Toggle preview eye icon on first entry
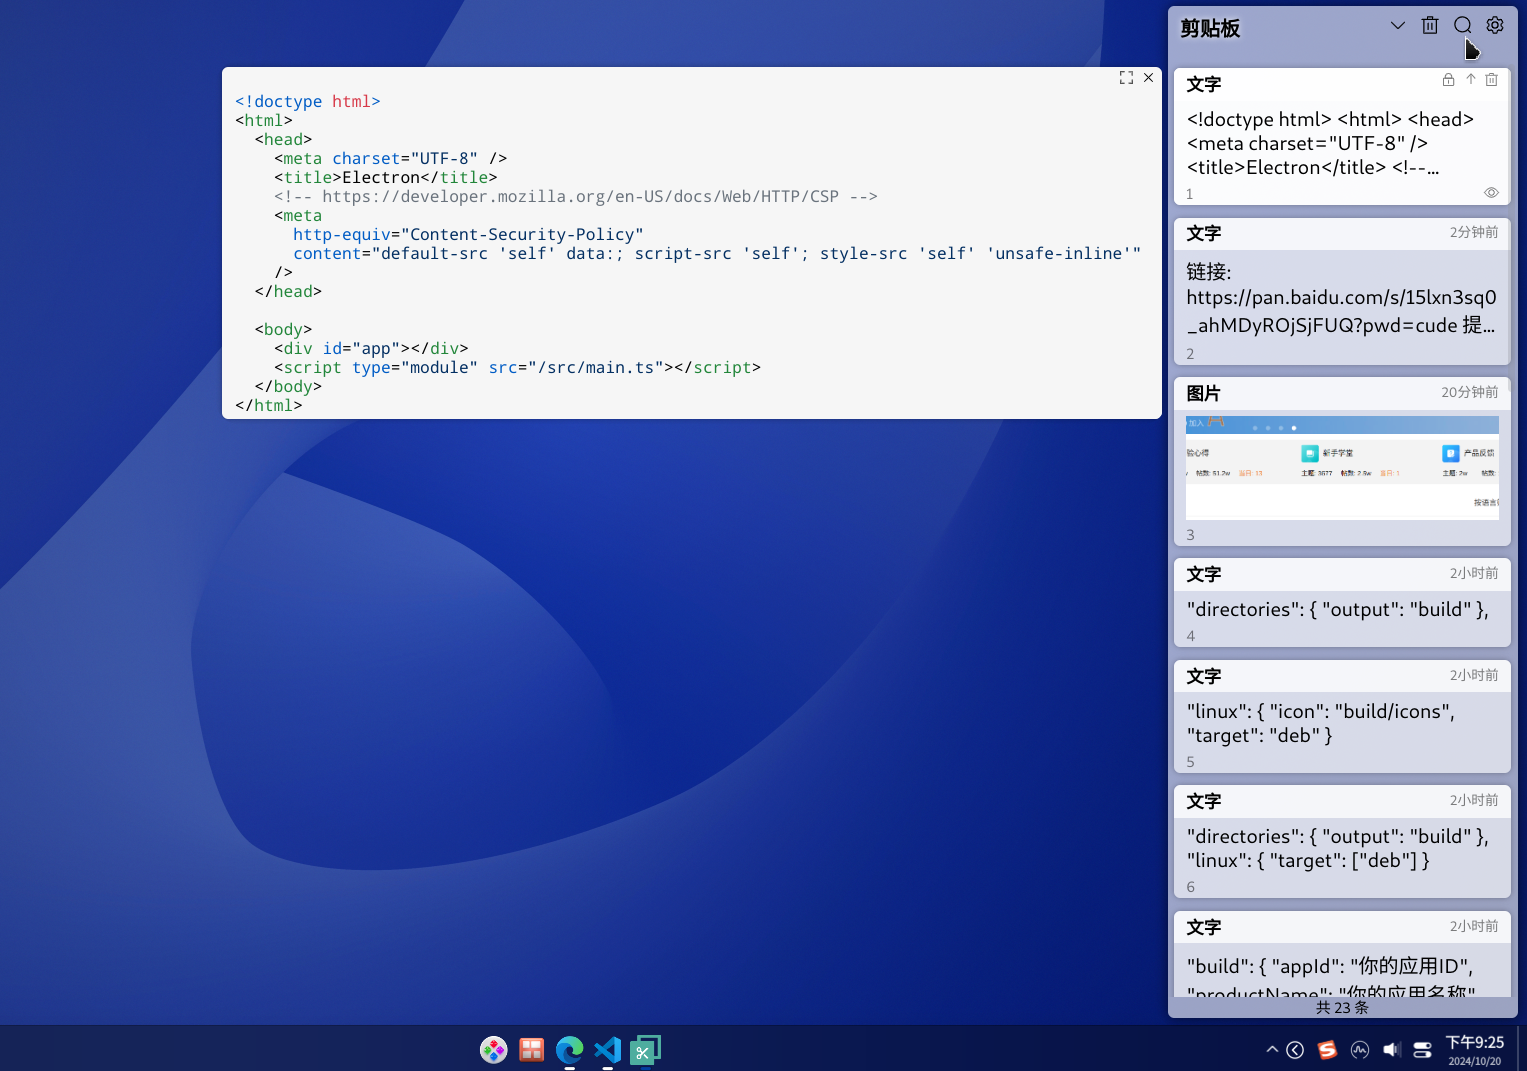1527x1071 pixels. 1491,193
